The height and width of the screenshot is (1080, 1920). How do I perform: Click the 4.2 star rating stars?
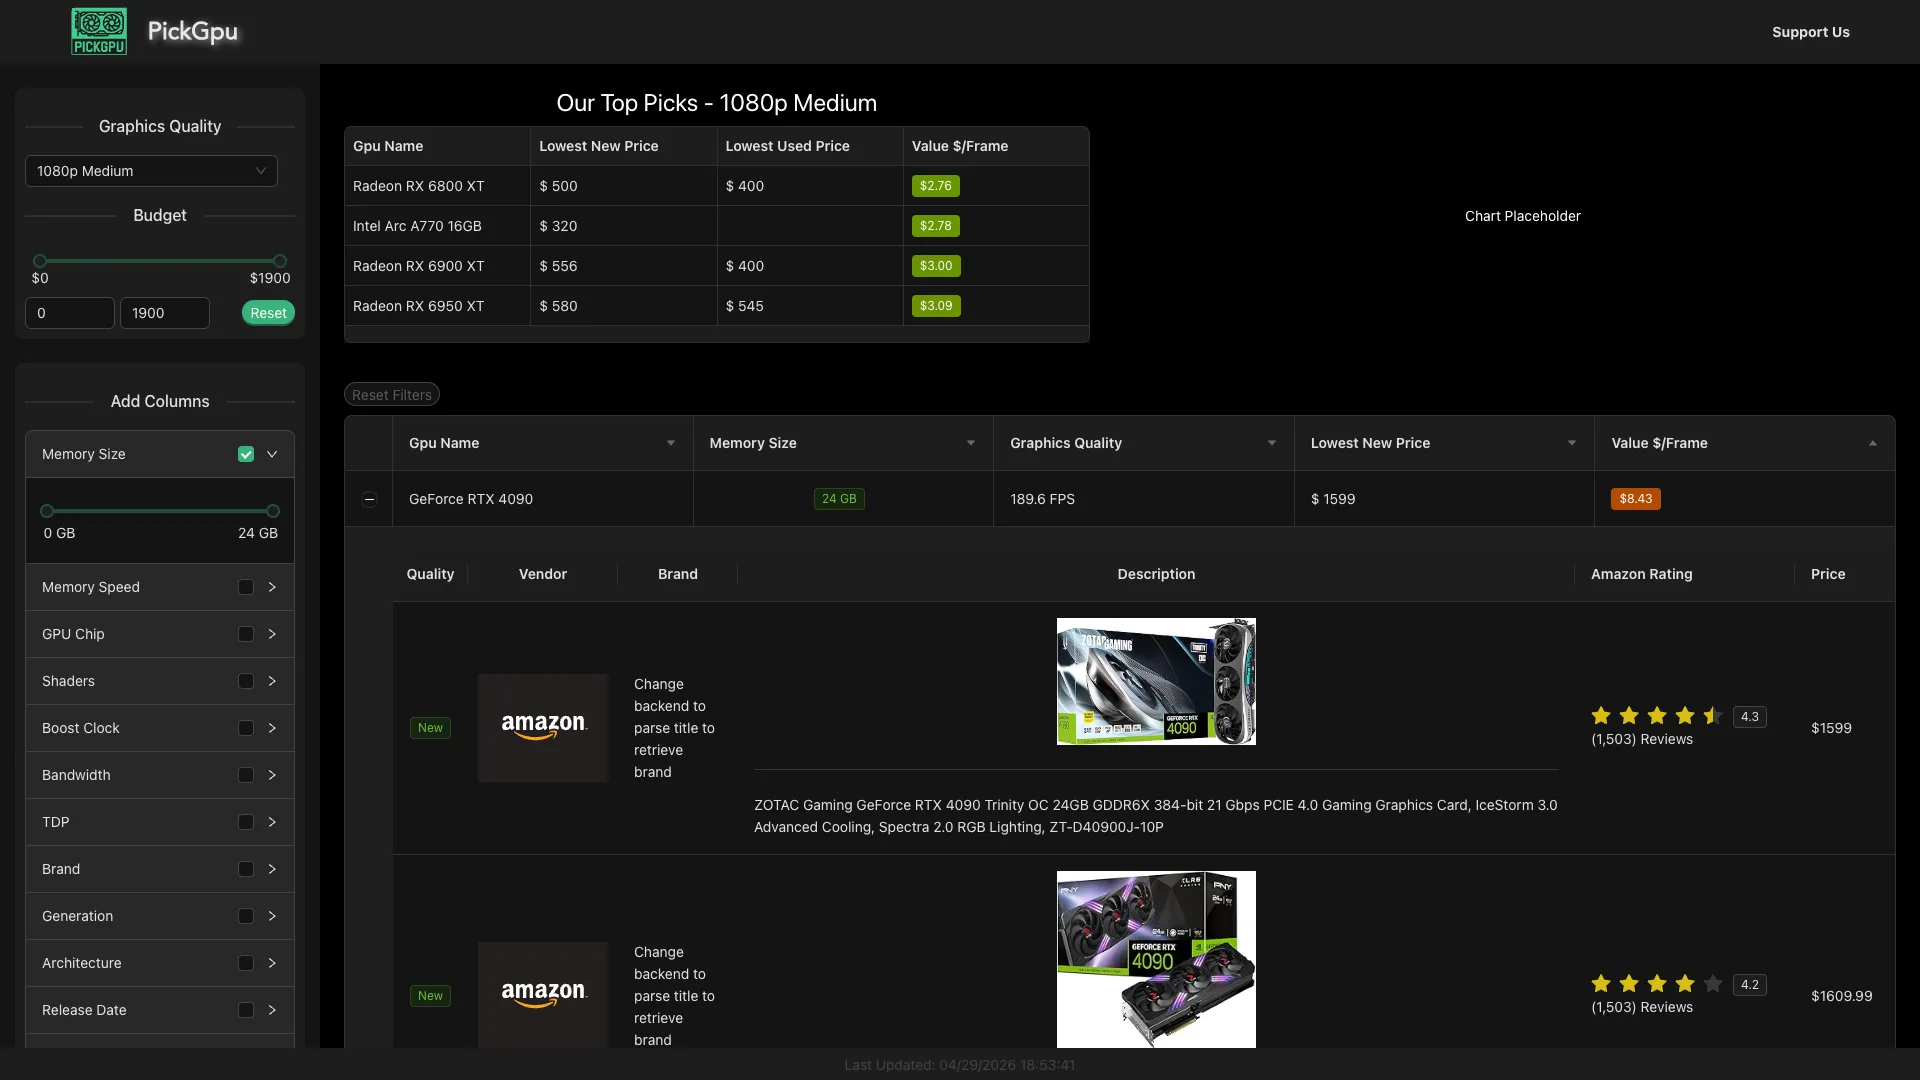click(x=1657, y=984)
